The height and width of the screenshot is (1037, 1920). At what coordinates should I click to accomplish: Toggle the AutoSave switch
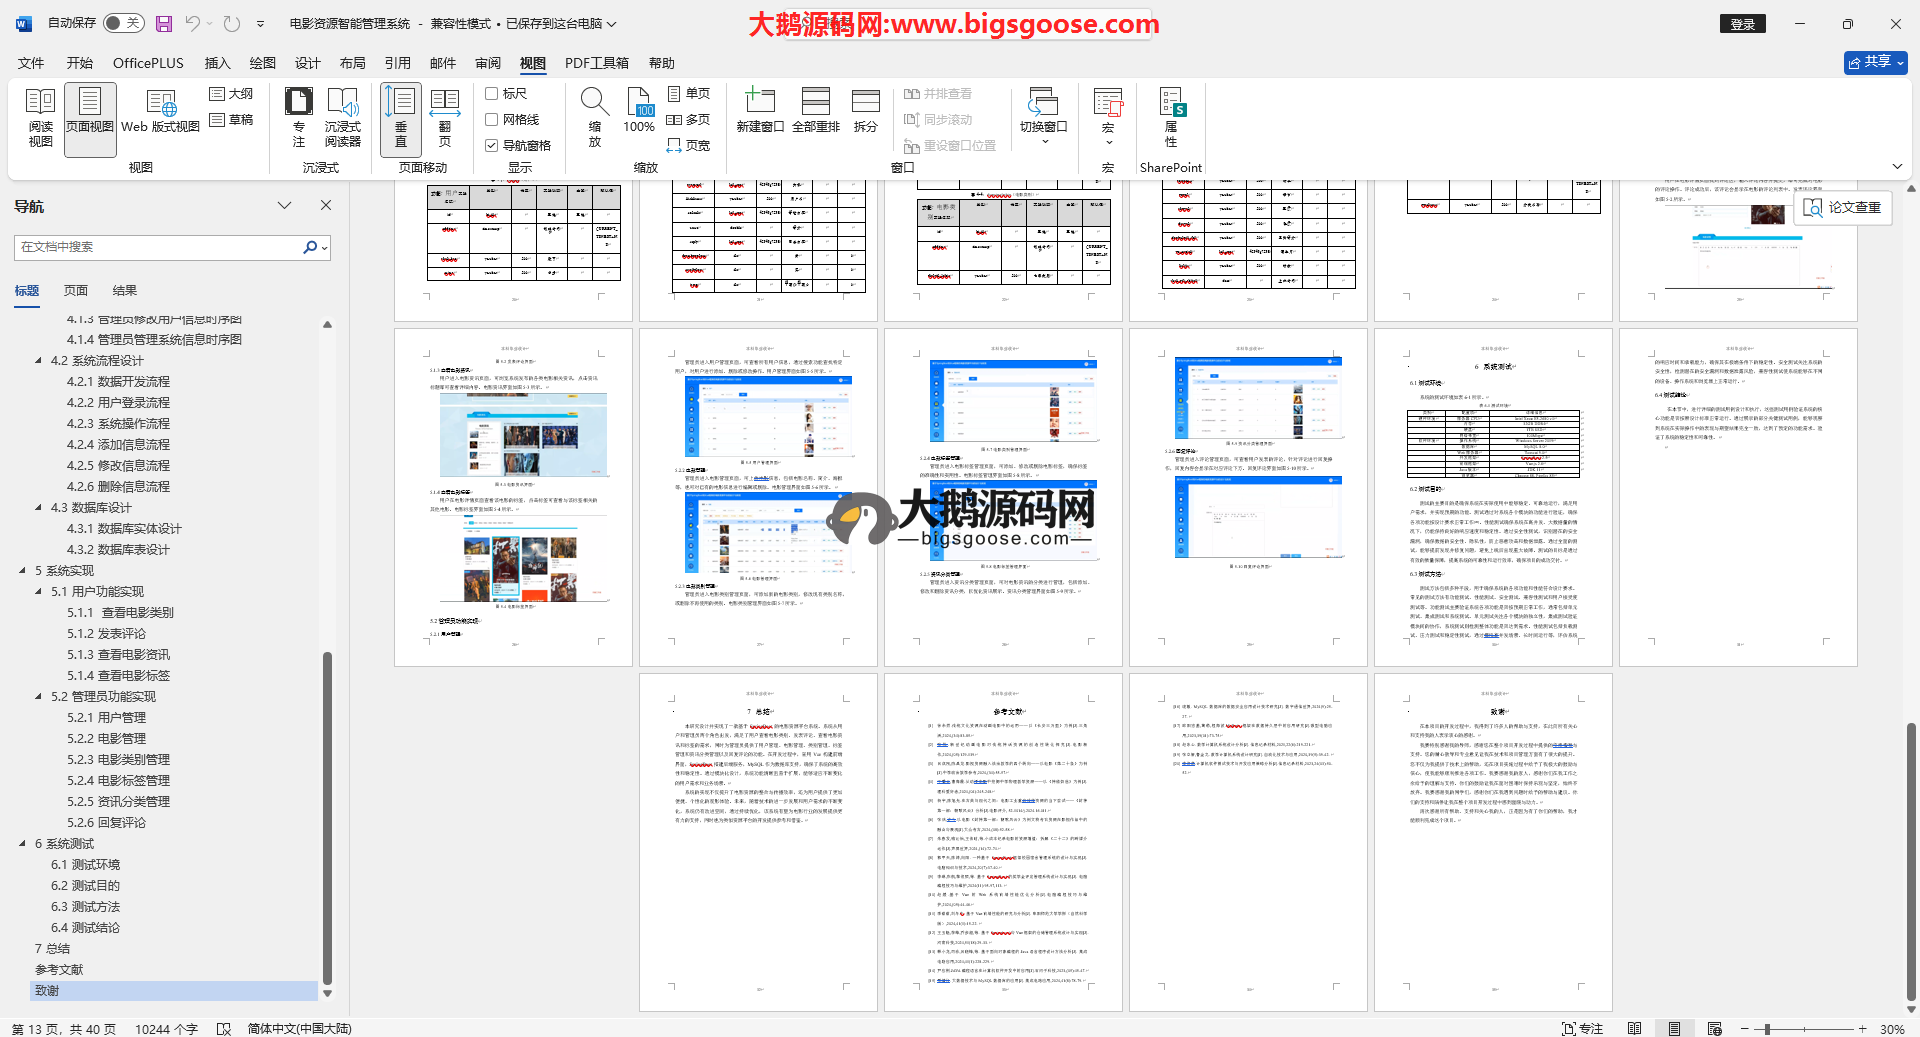[x=123, y=23]
